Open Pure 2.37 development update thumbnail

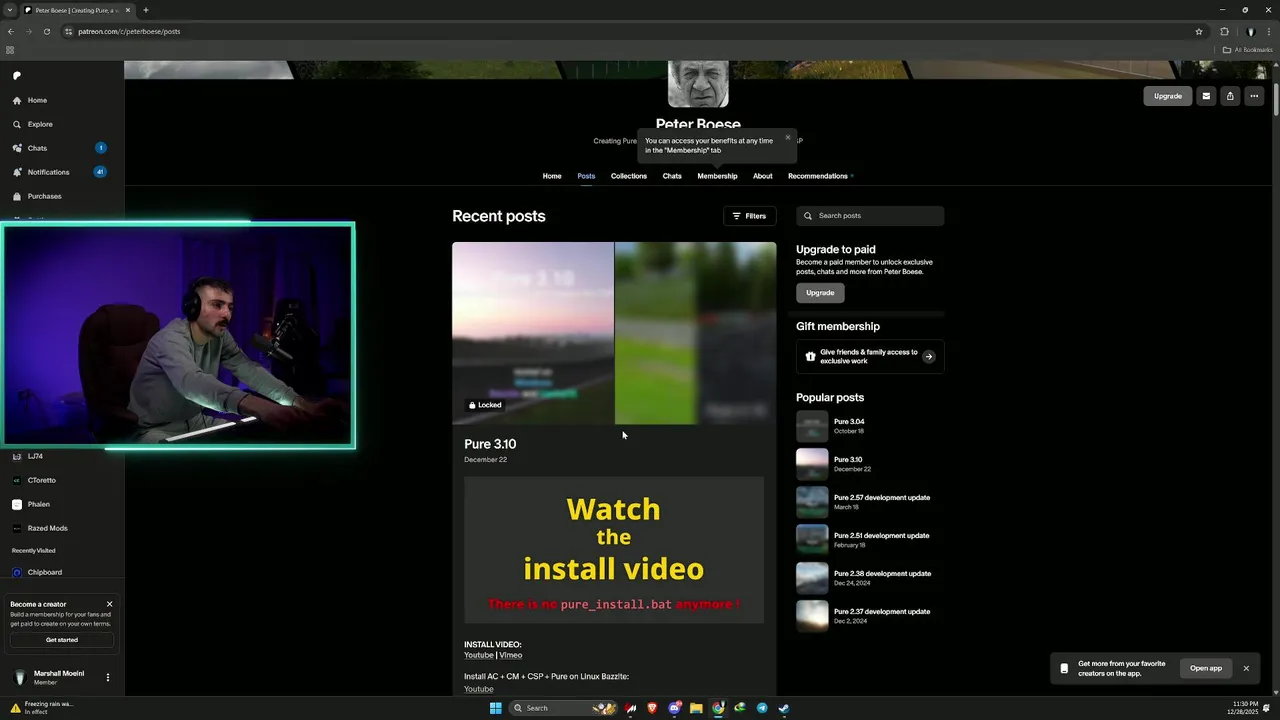tap(812, 616)
